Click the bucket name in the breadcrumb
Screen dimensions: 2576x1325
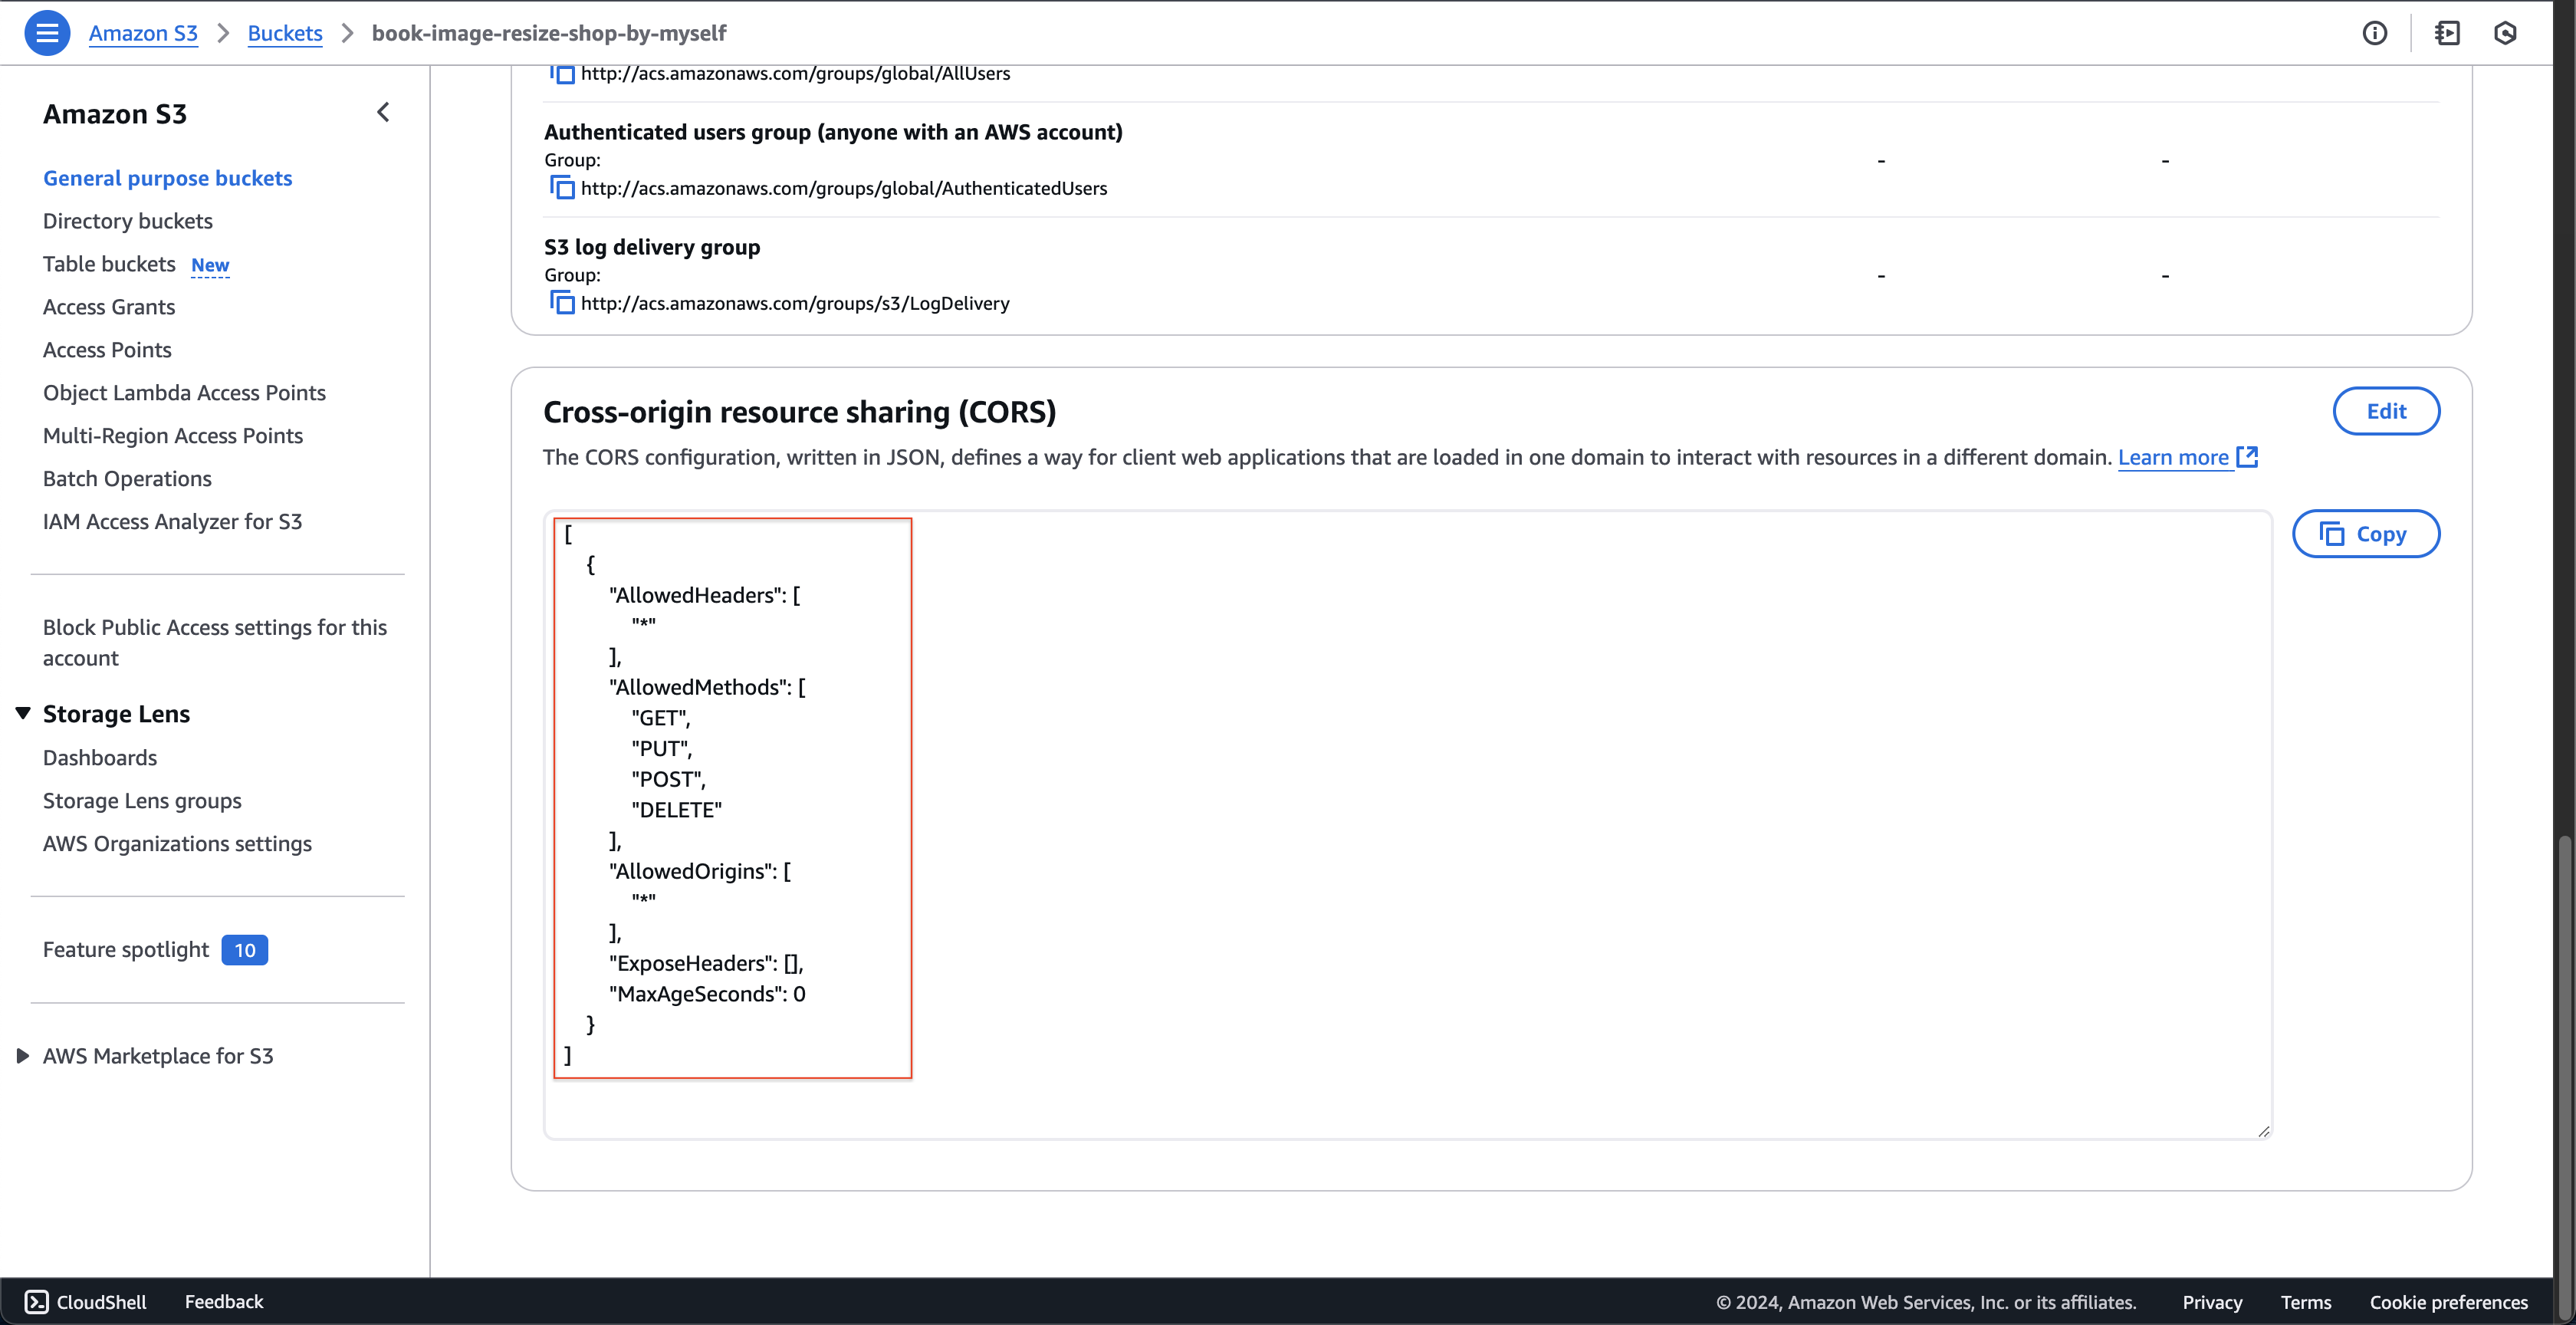tap(549, 33)
